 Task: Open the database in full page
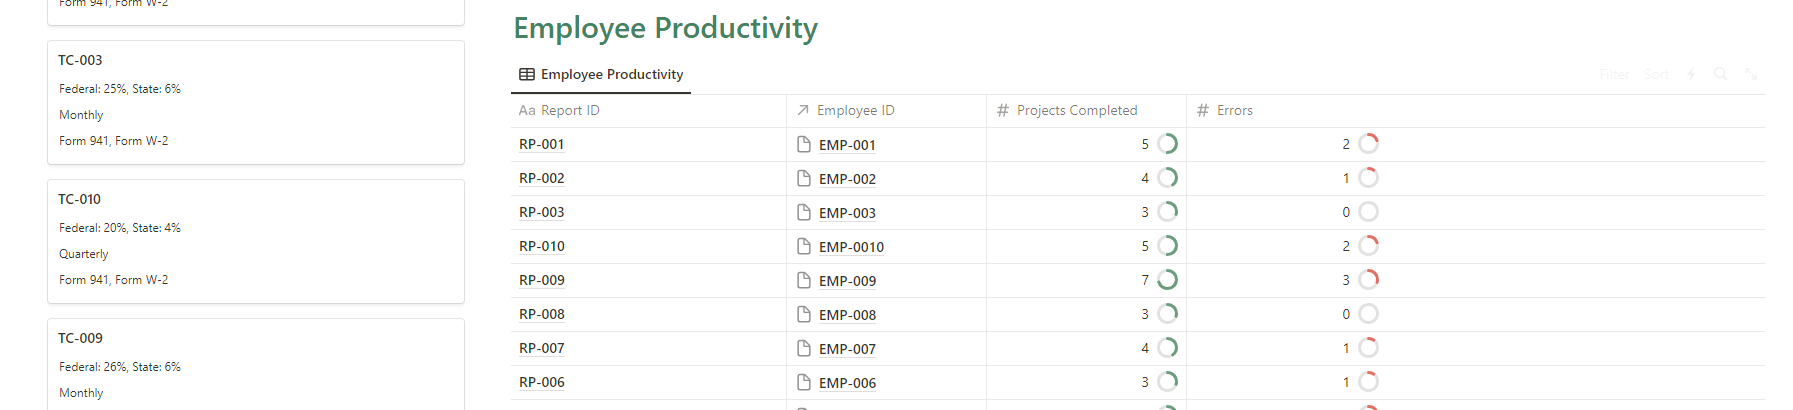point(1750,74)
